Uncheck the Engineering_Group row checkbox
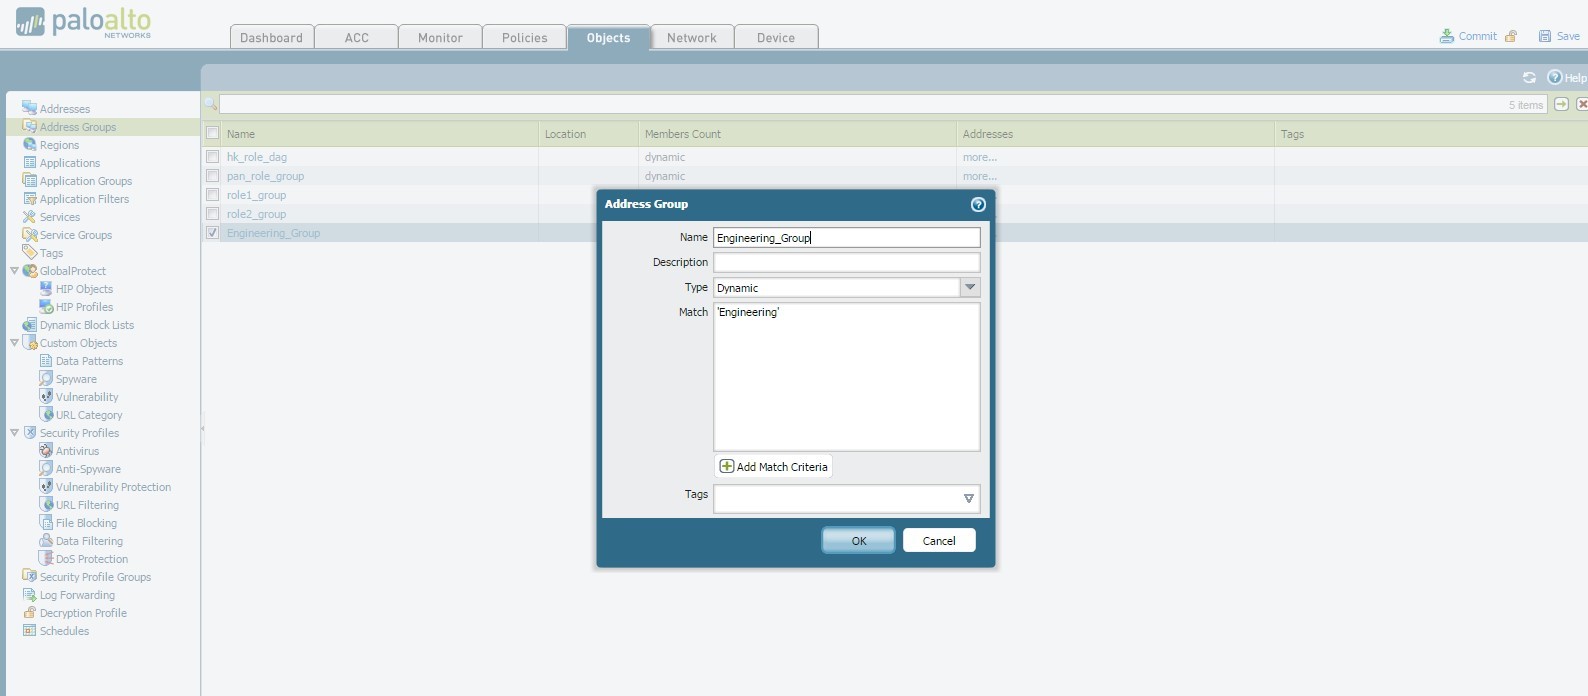 [212, 232]
